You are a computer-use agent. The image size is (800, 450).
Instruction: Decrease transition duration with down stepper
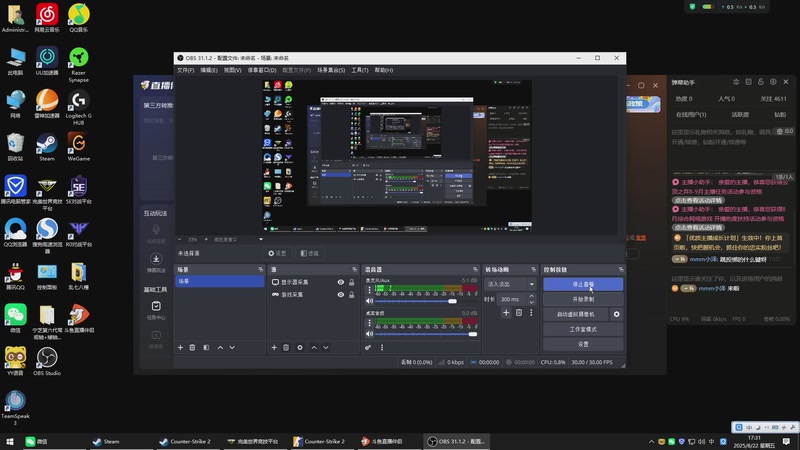click(x=532, y=302)
